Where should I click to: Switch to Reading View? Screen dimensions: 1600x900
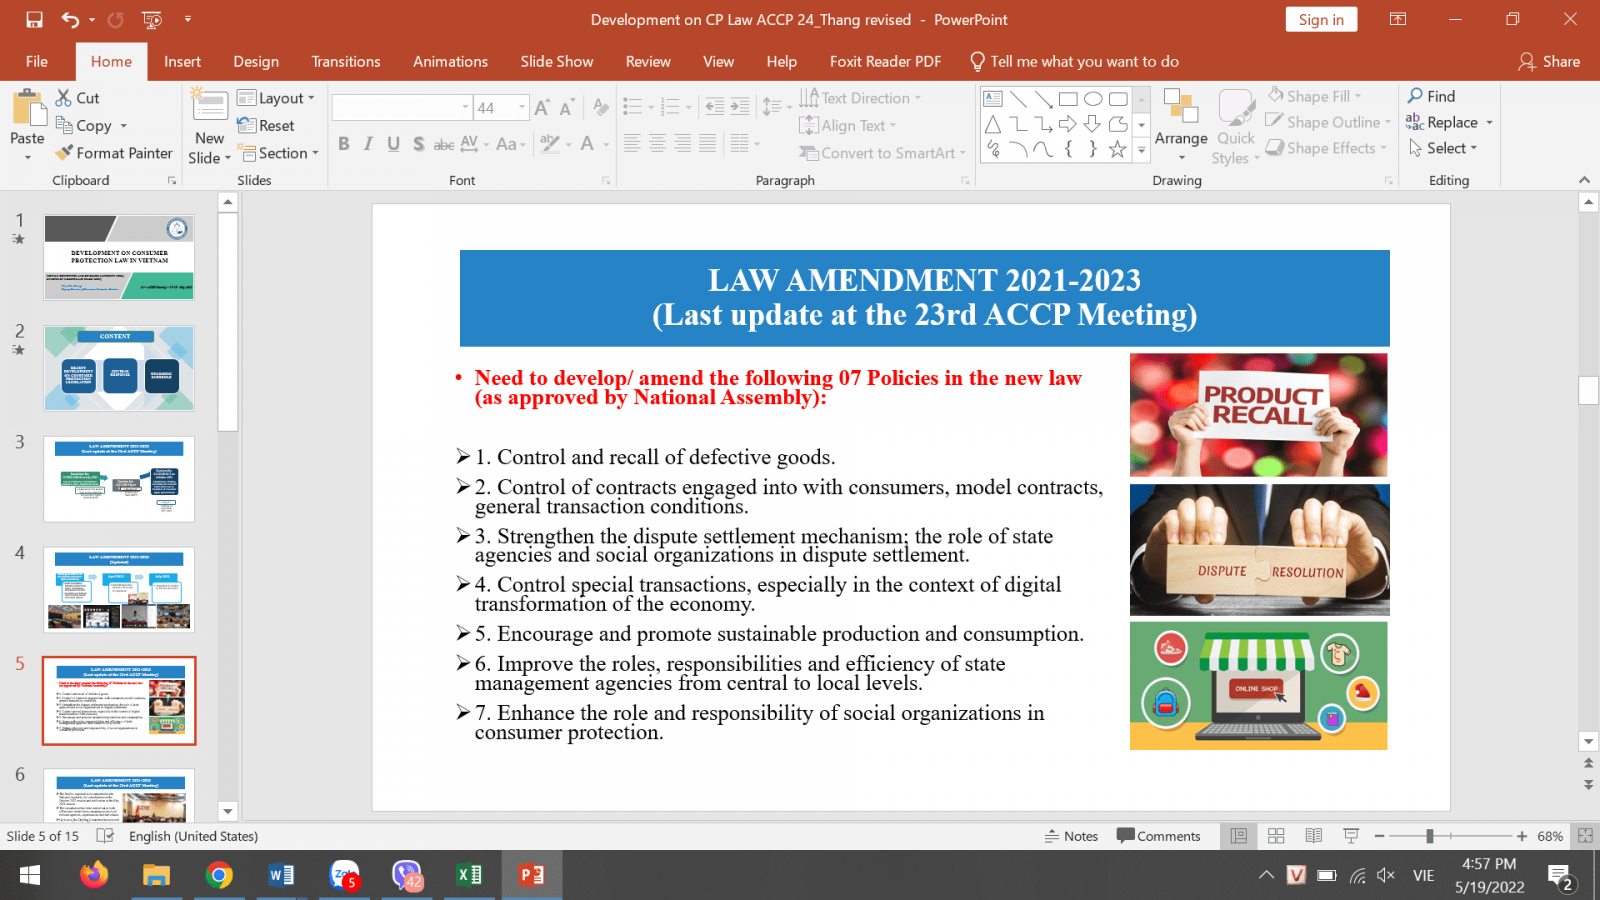coord(1314,836)
